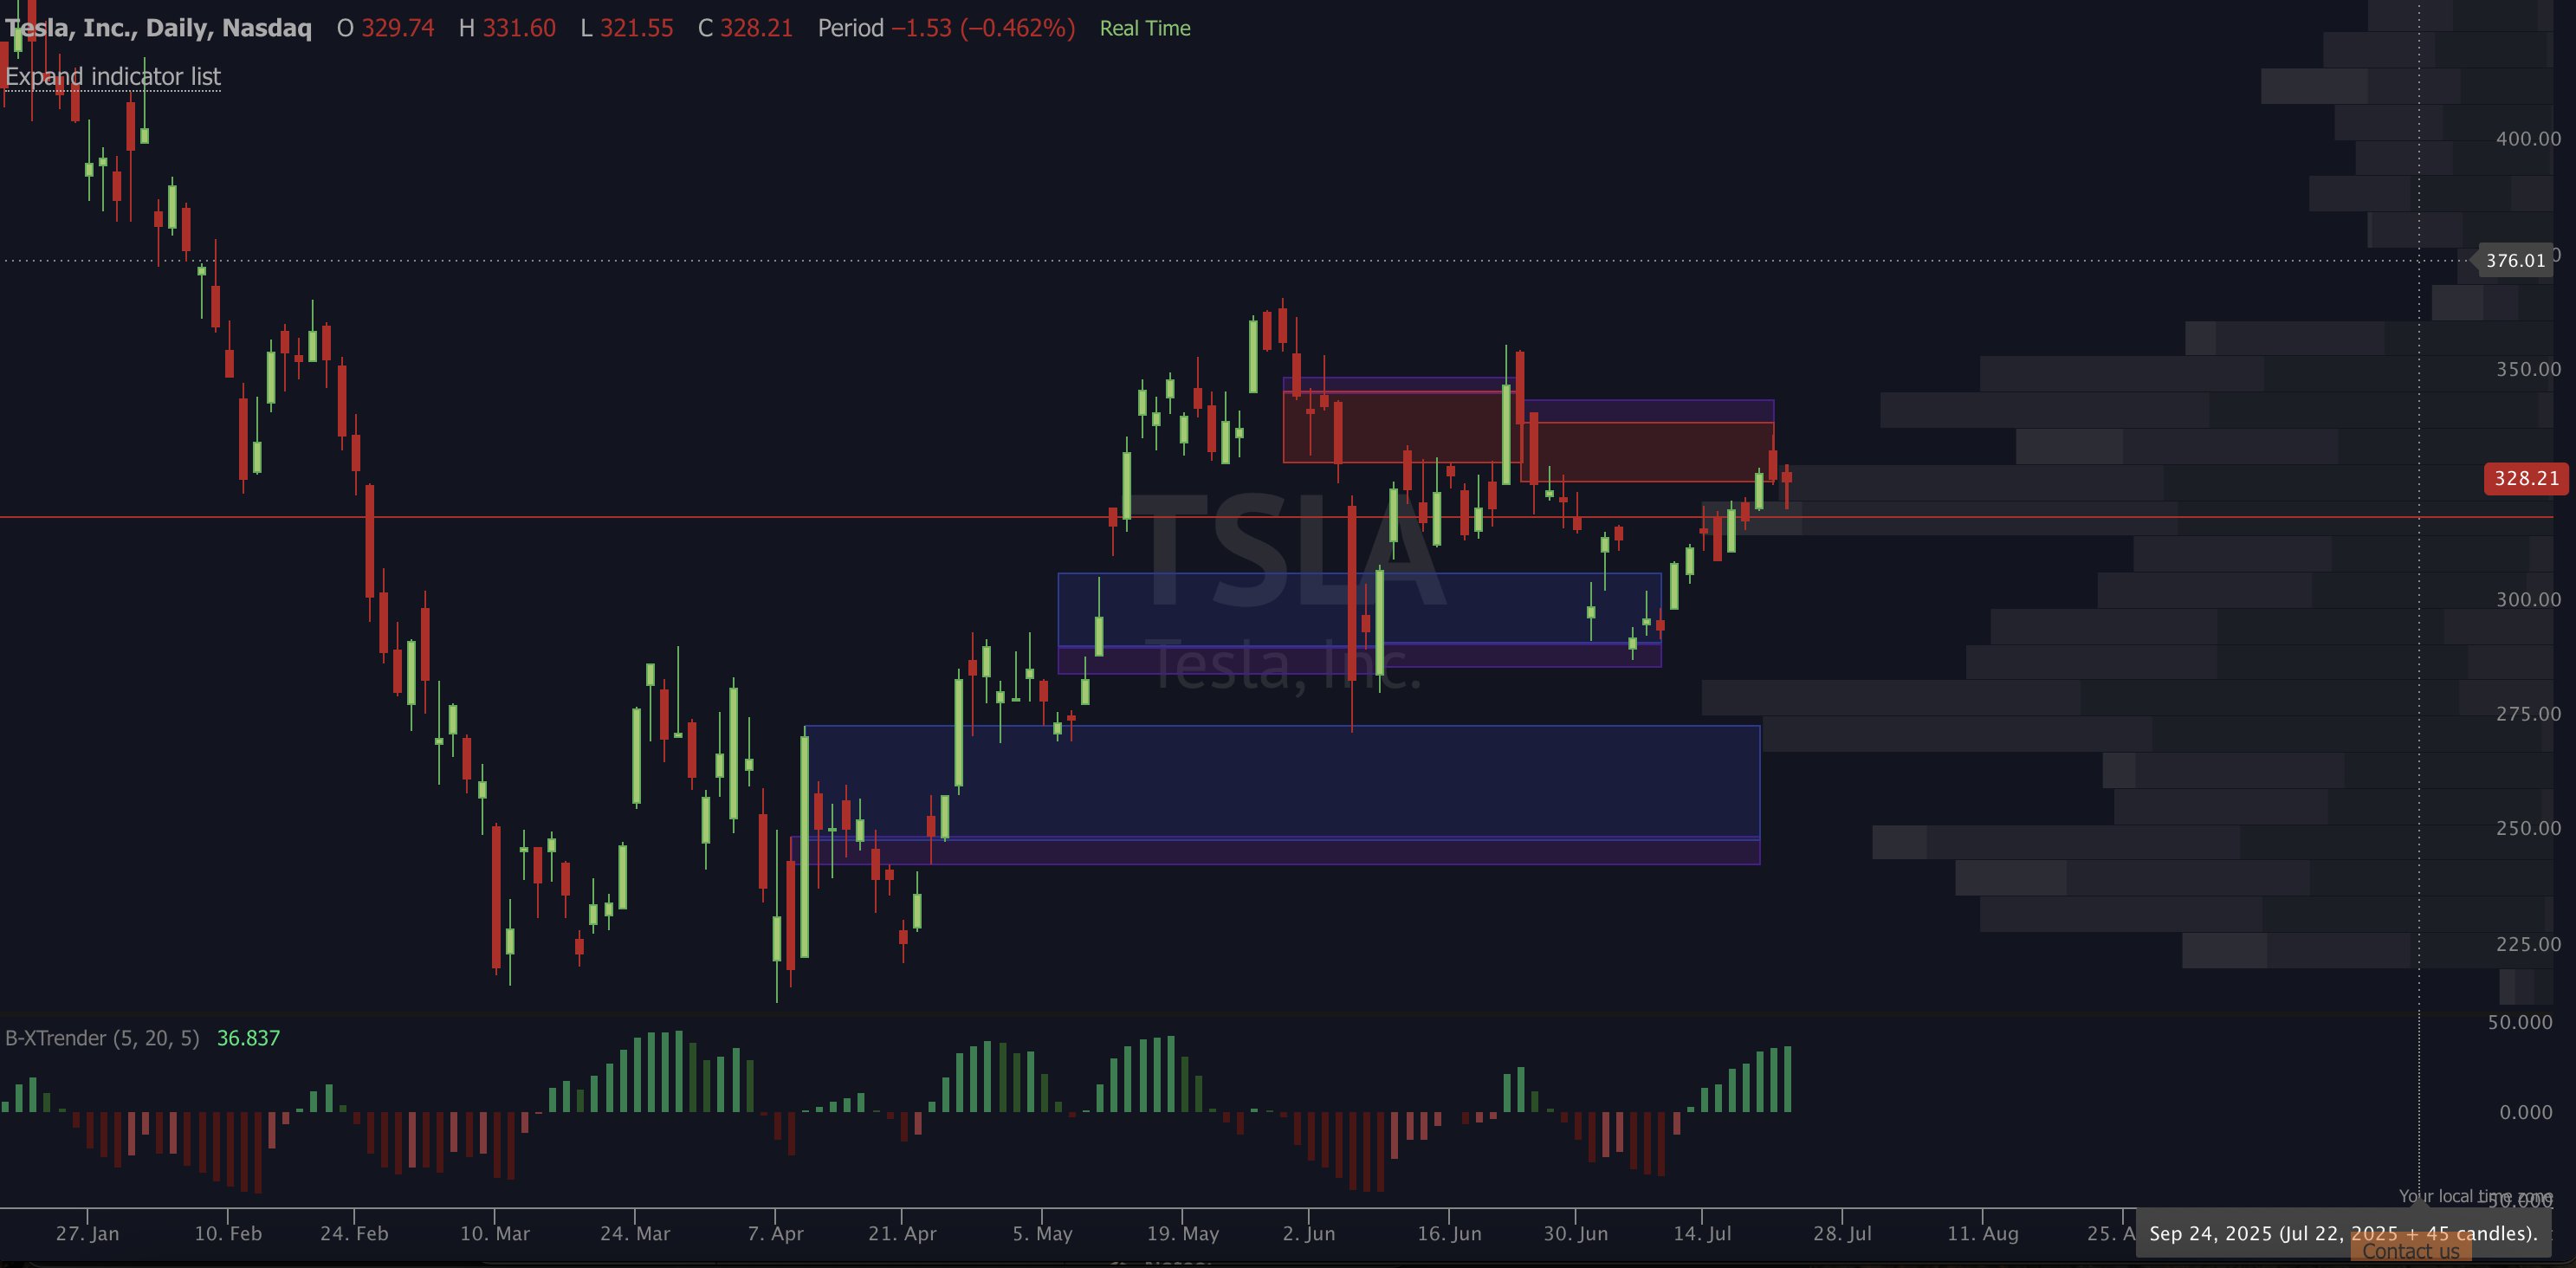Click the 0.000 indicator axis label
This screenshot has width=2576, height=1268.
point(2525,1112)
